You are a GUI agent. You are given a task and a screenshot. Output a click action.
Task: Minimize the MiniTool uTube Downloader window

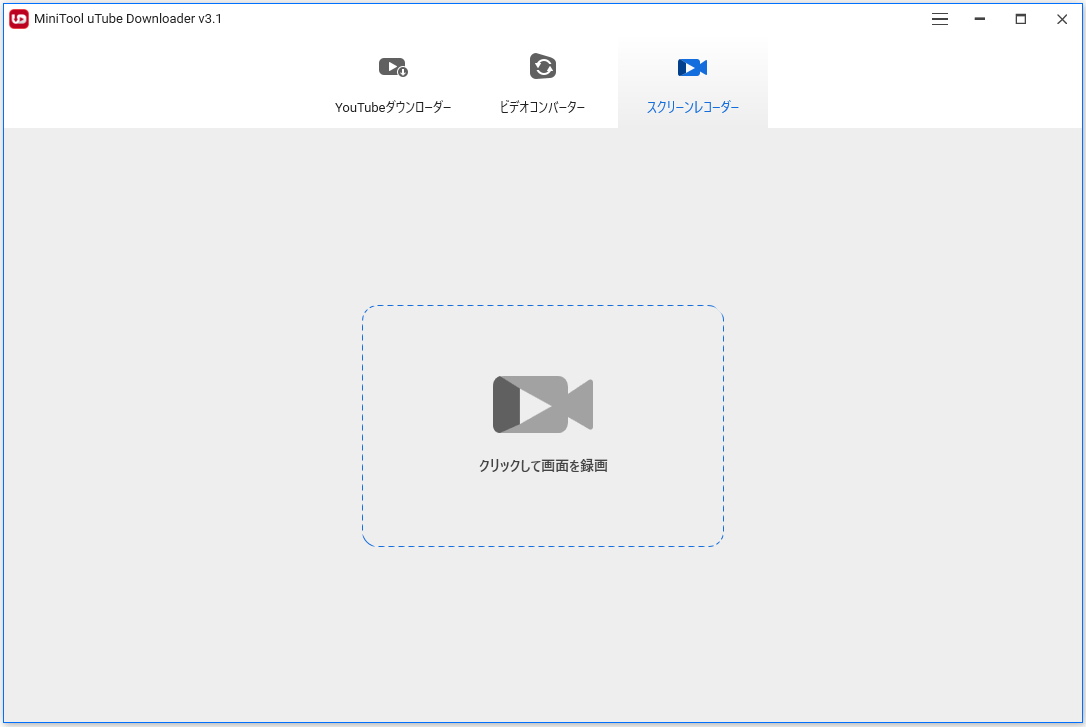(x=979, y=19)
